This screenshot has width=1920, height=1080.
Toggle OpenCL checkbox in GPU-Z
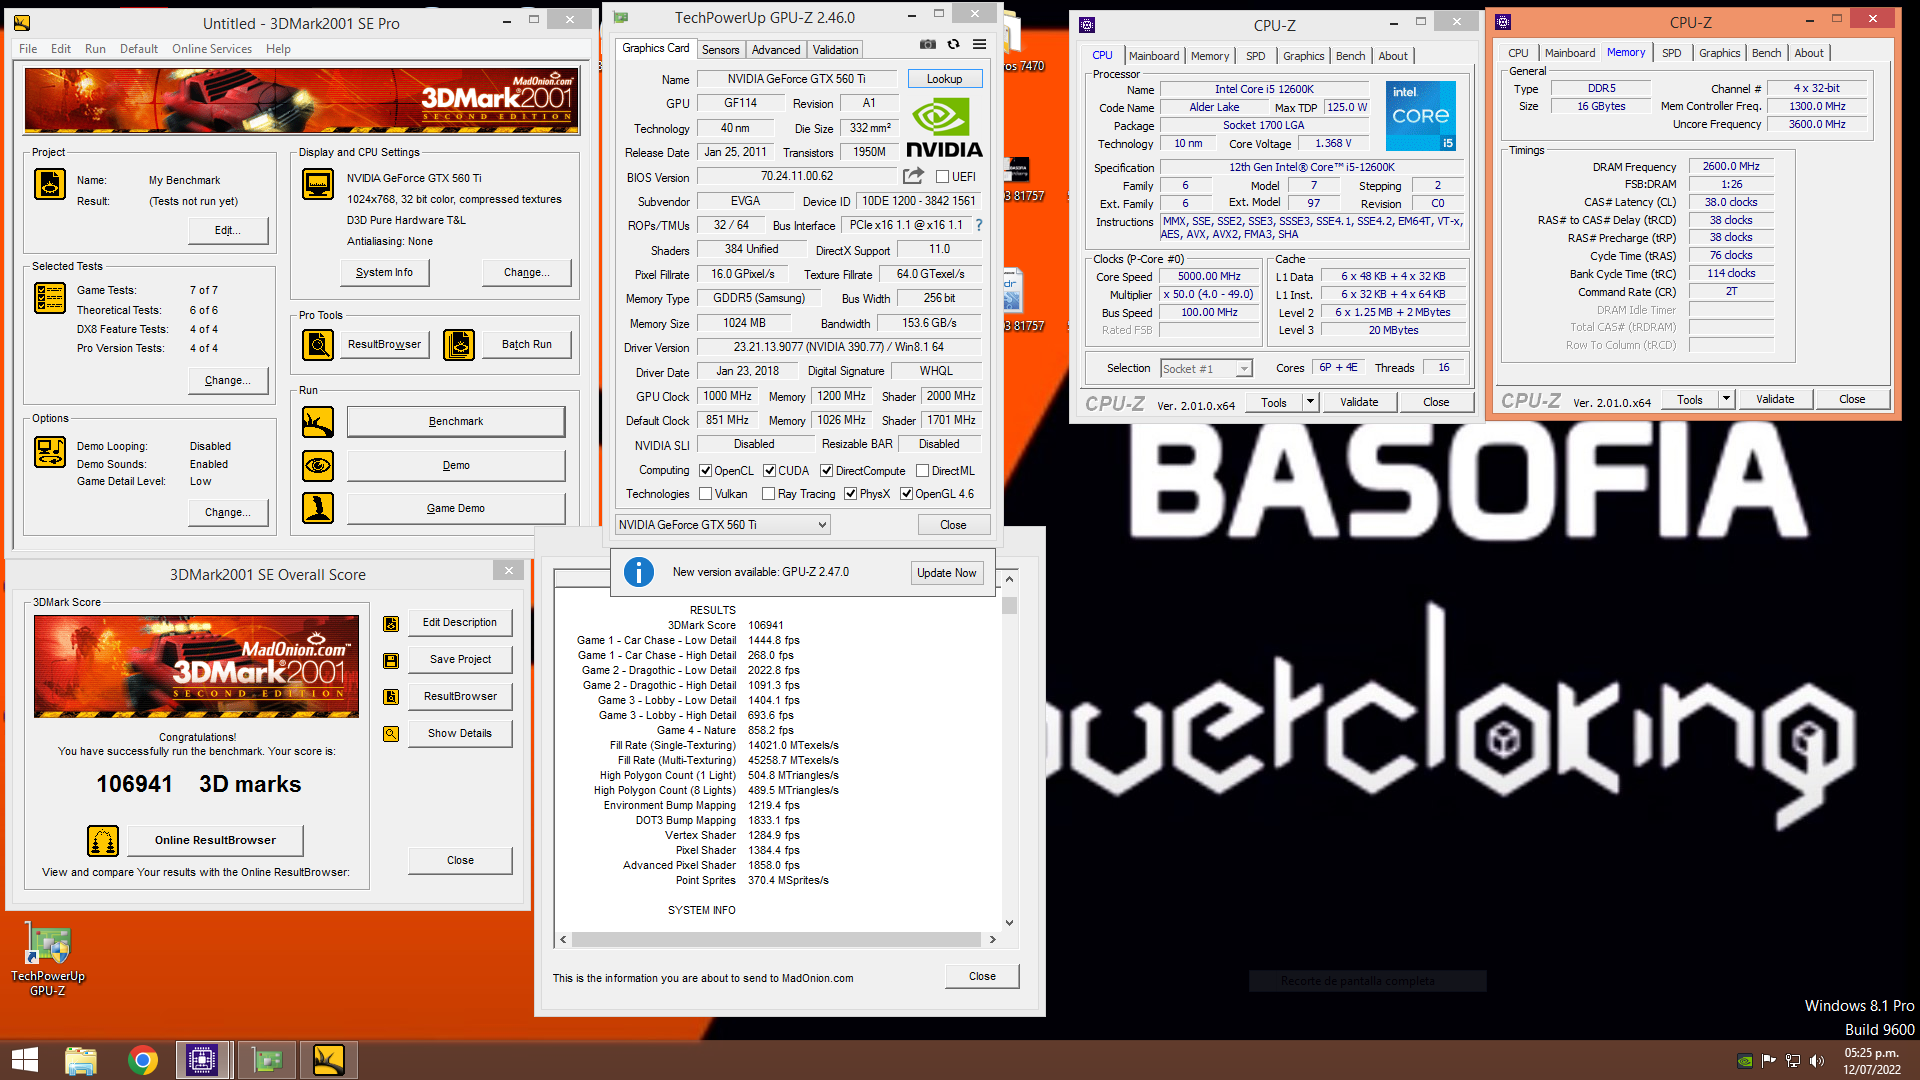click(705, 471)
